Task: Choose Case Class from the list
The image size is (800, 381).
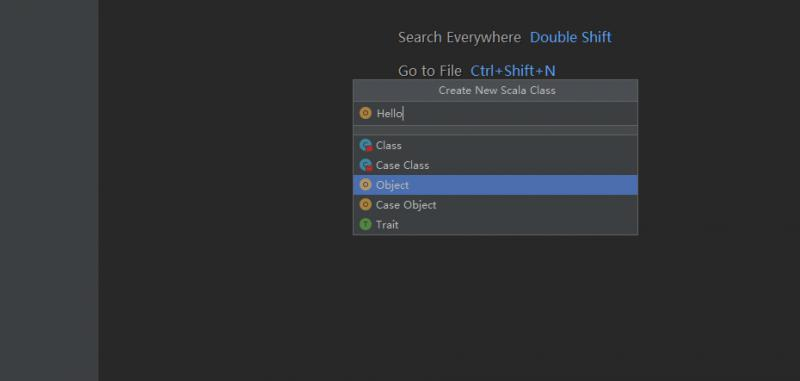Action: point(495,165)
